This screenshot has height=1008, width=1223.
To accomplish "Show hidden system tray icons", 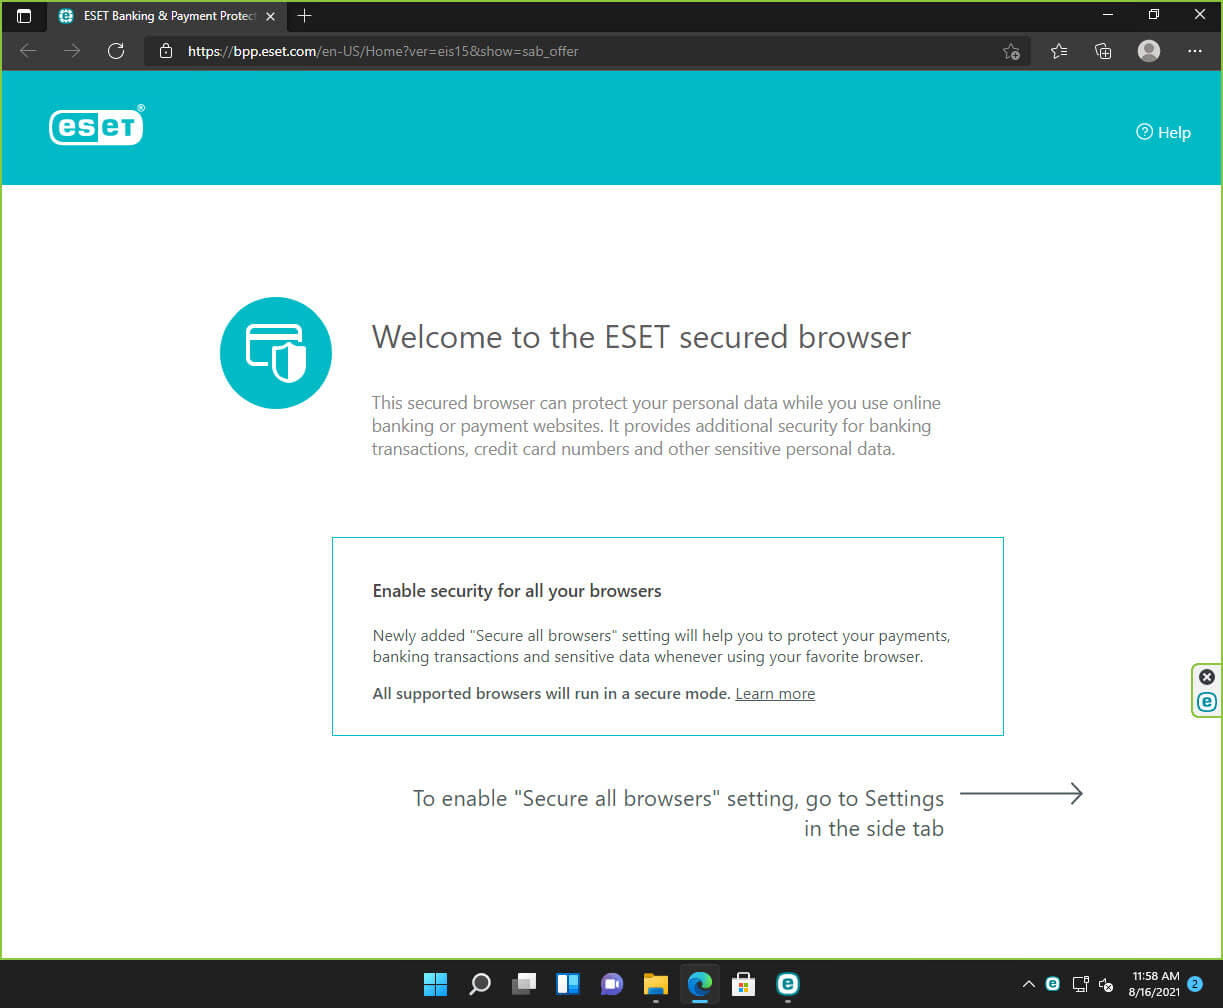I will [1028, 984].
